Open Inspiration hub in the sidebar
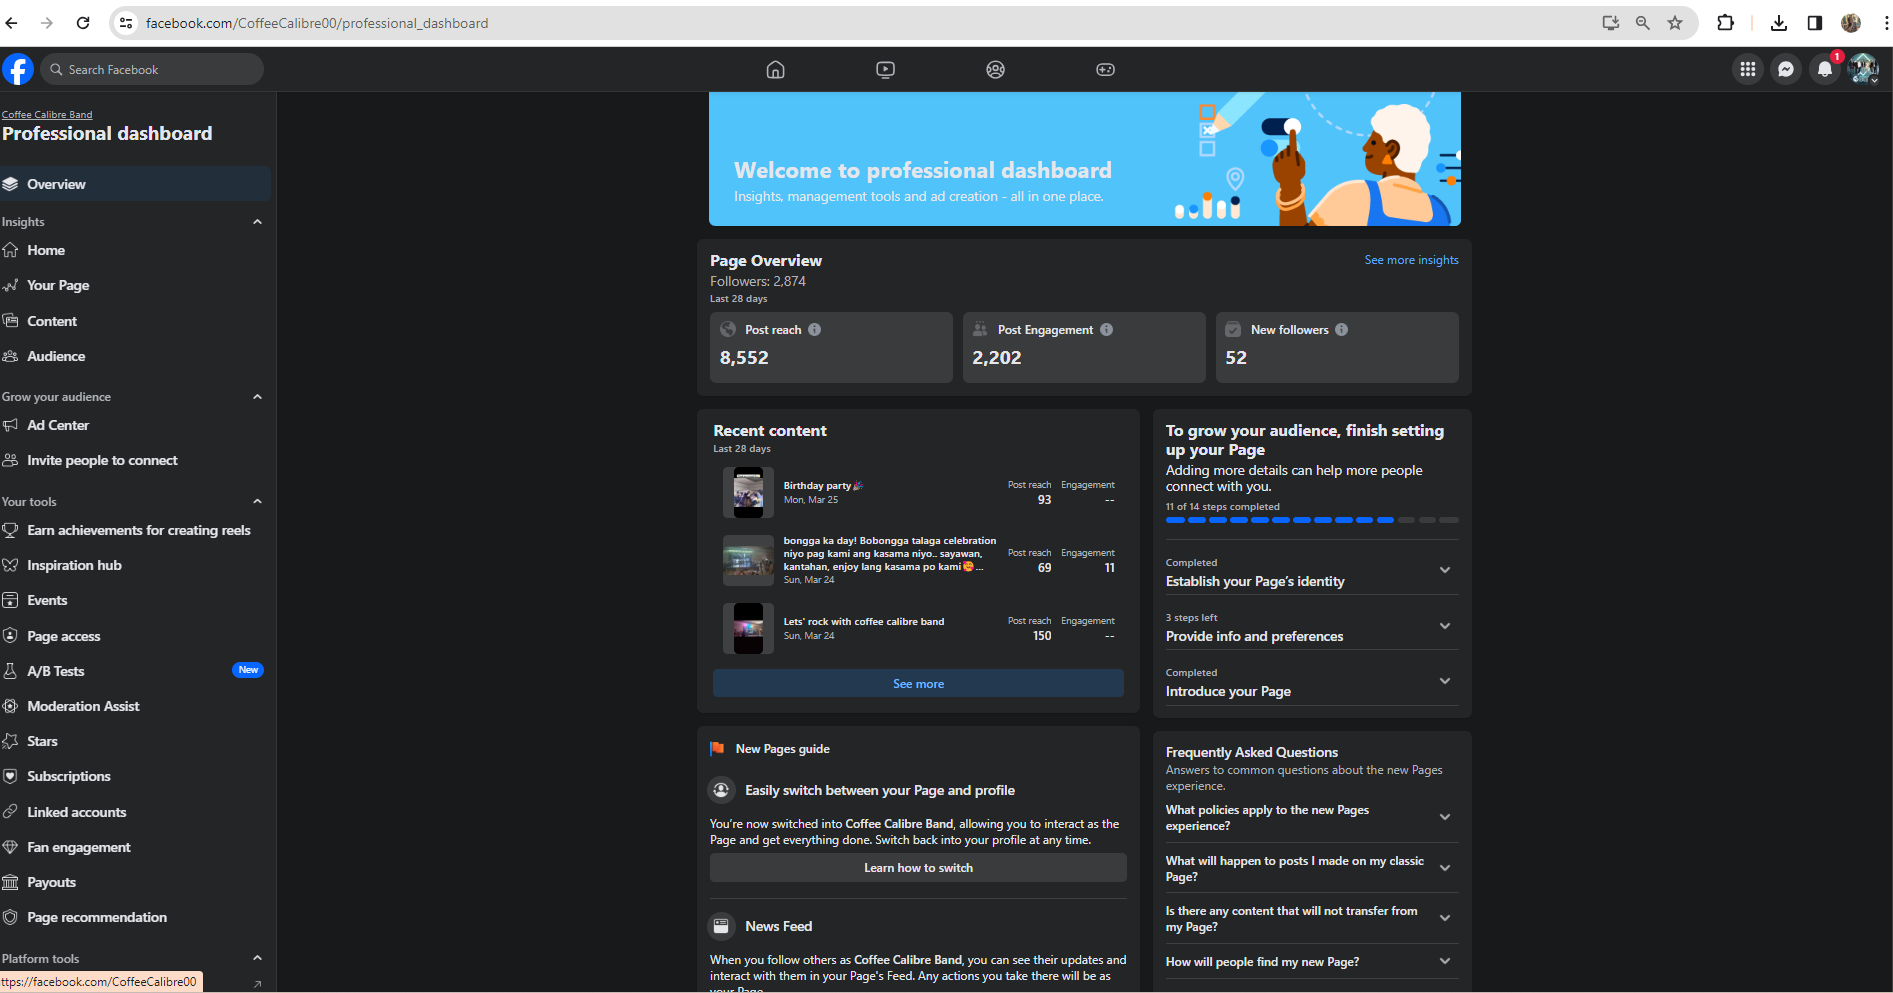Viewport: 1893px width, 993px height. point(135,565)
